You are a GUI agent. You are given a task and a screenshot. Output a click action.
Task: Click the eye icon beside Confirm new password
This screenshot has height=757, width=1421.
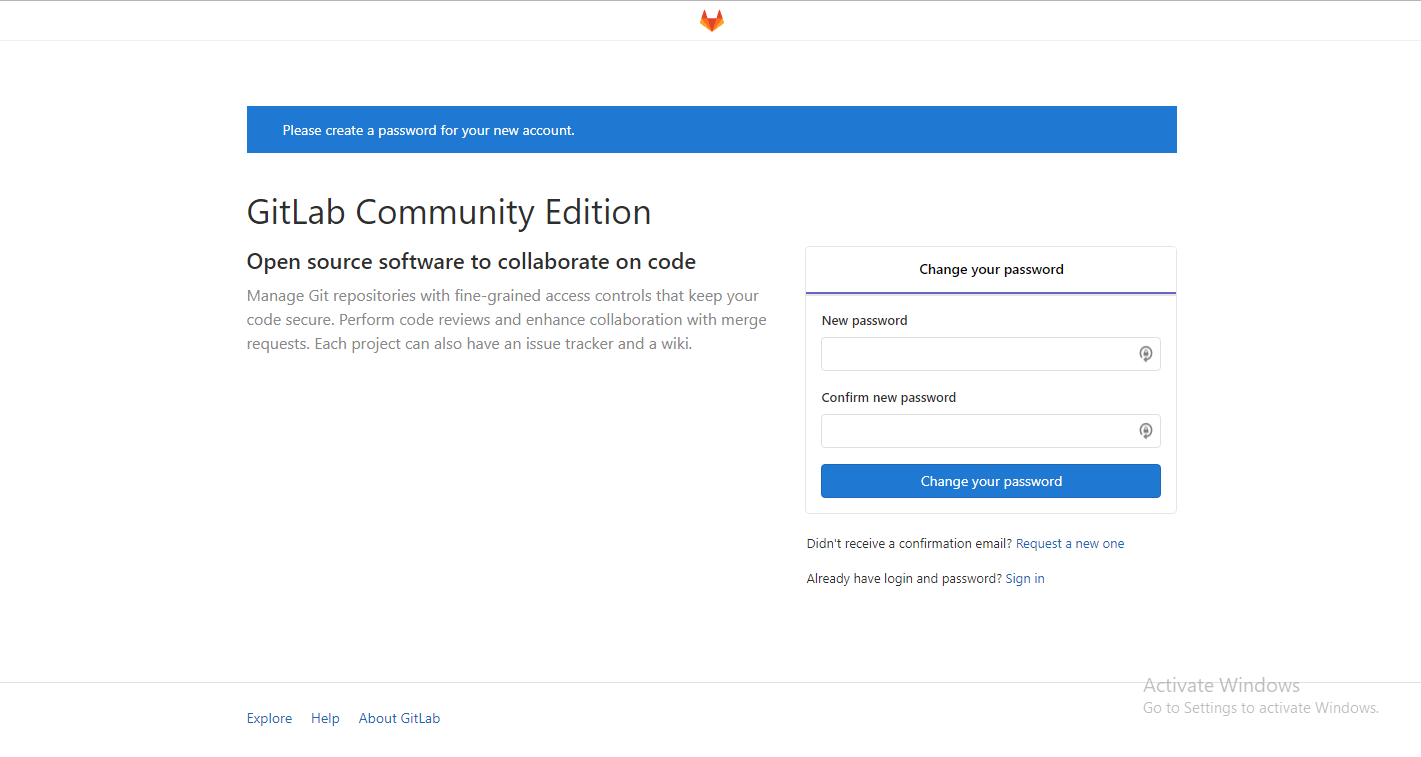(1146, 430)
